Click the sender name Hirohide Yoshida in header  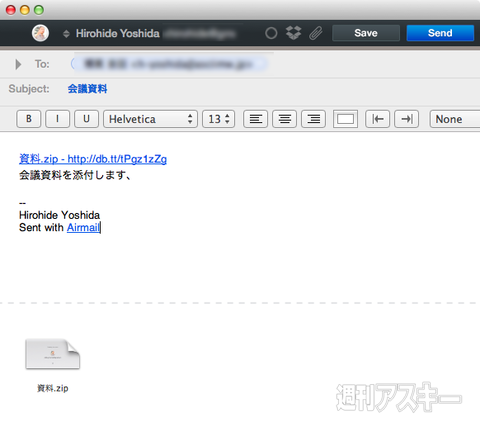(118, 33)
